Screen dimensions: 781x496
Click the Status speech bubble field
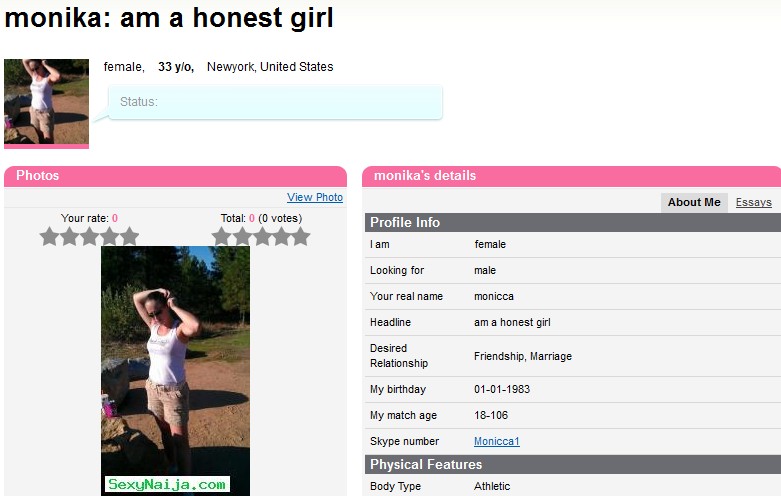coord(275,102)
